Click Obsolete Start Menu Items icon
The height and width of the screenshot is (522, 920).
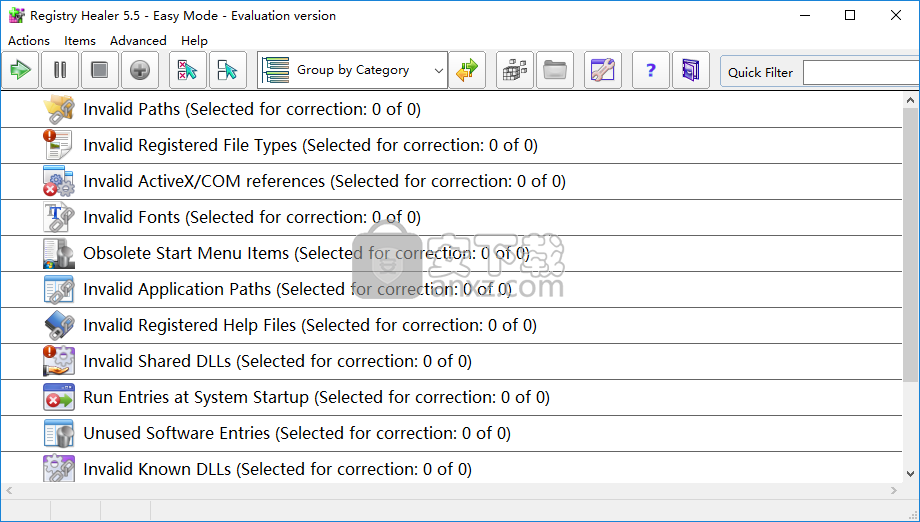click(x=59, y=253)
